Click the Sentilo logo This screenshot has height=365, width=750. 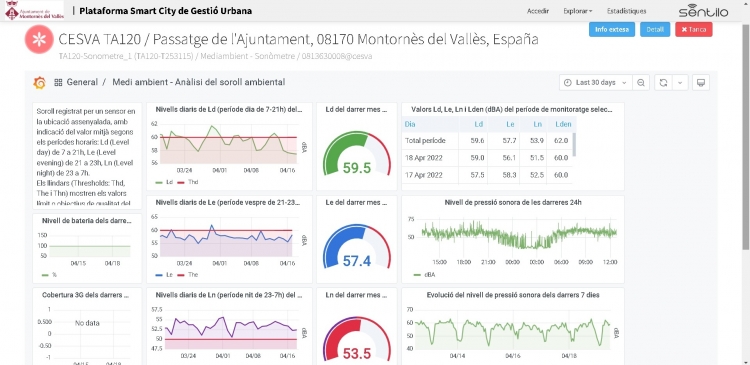pos(703,11)
